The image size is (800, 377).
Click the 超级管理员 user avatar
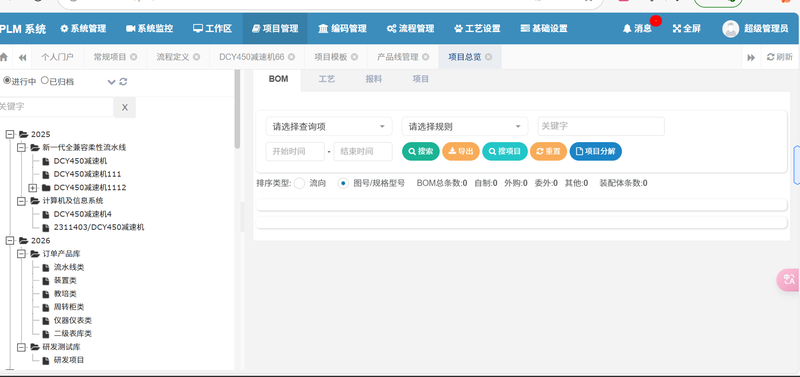[x=731, y=29]
